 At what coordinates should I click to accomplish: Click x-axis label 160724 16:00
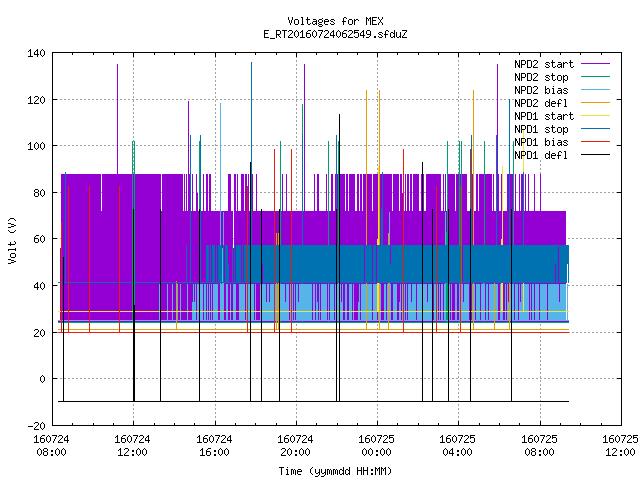(x=214, y=446)
